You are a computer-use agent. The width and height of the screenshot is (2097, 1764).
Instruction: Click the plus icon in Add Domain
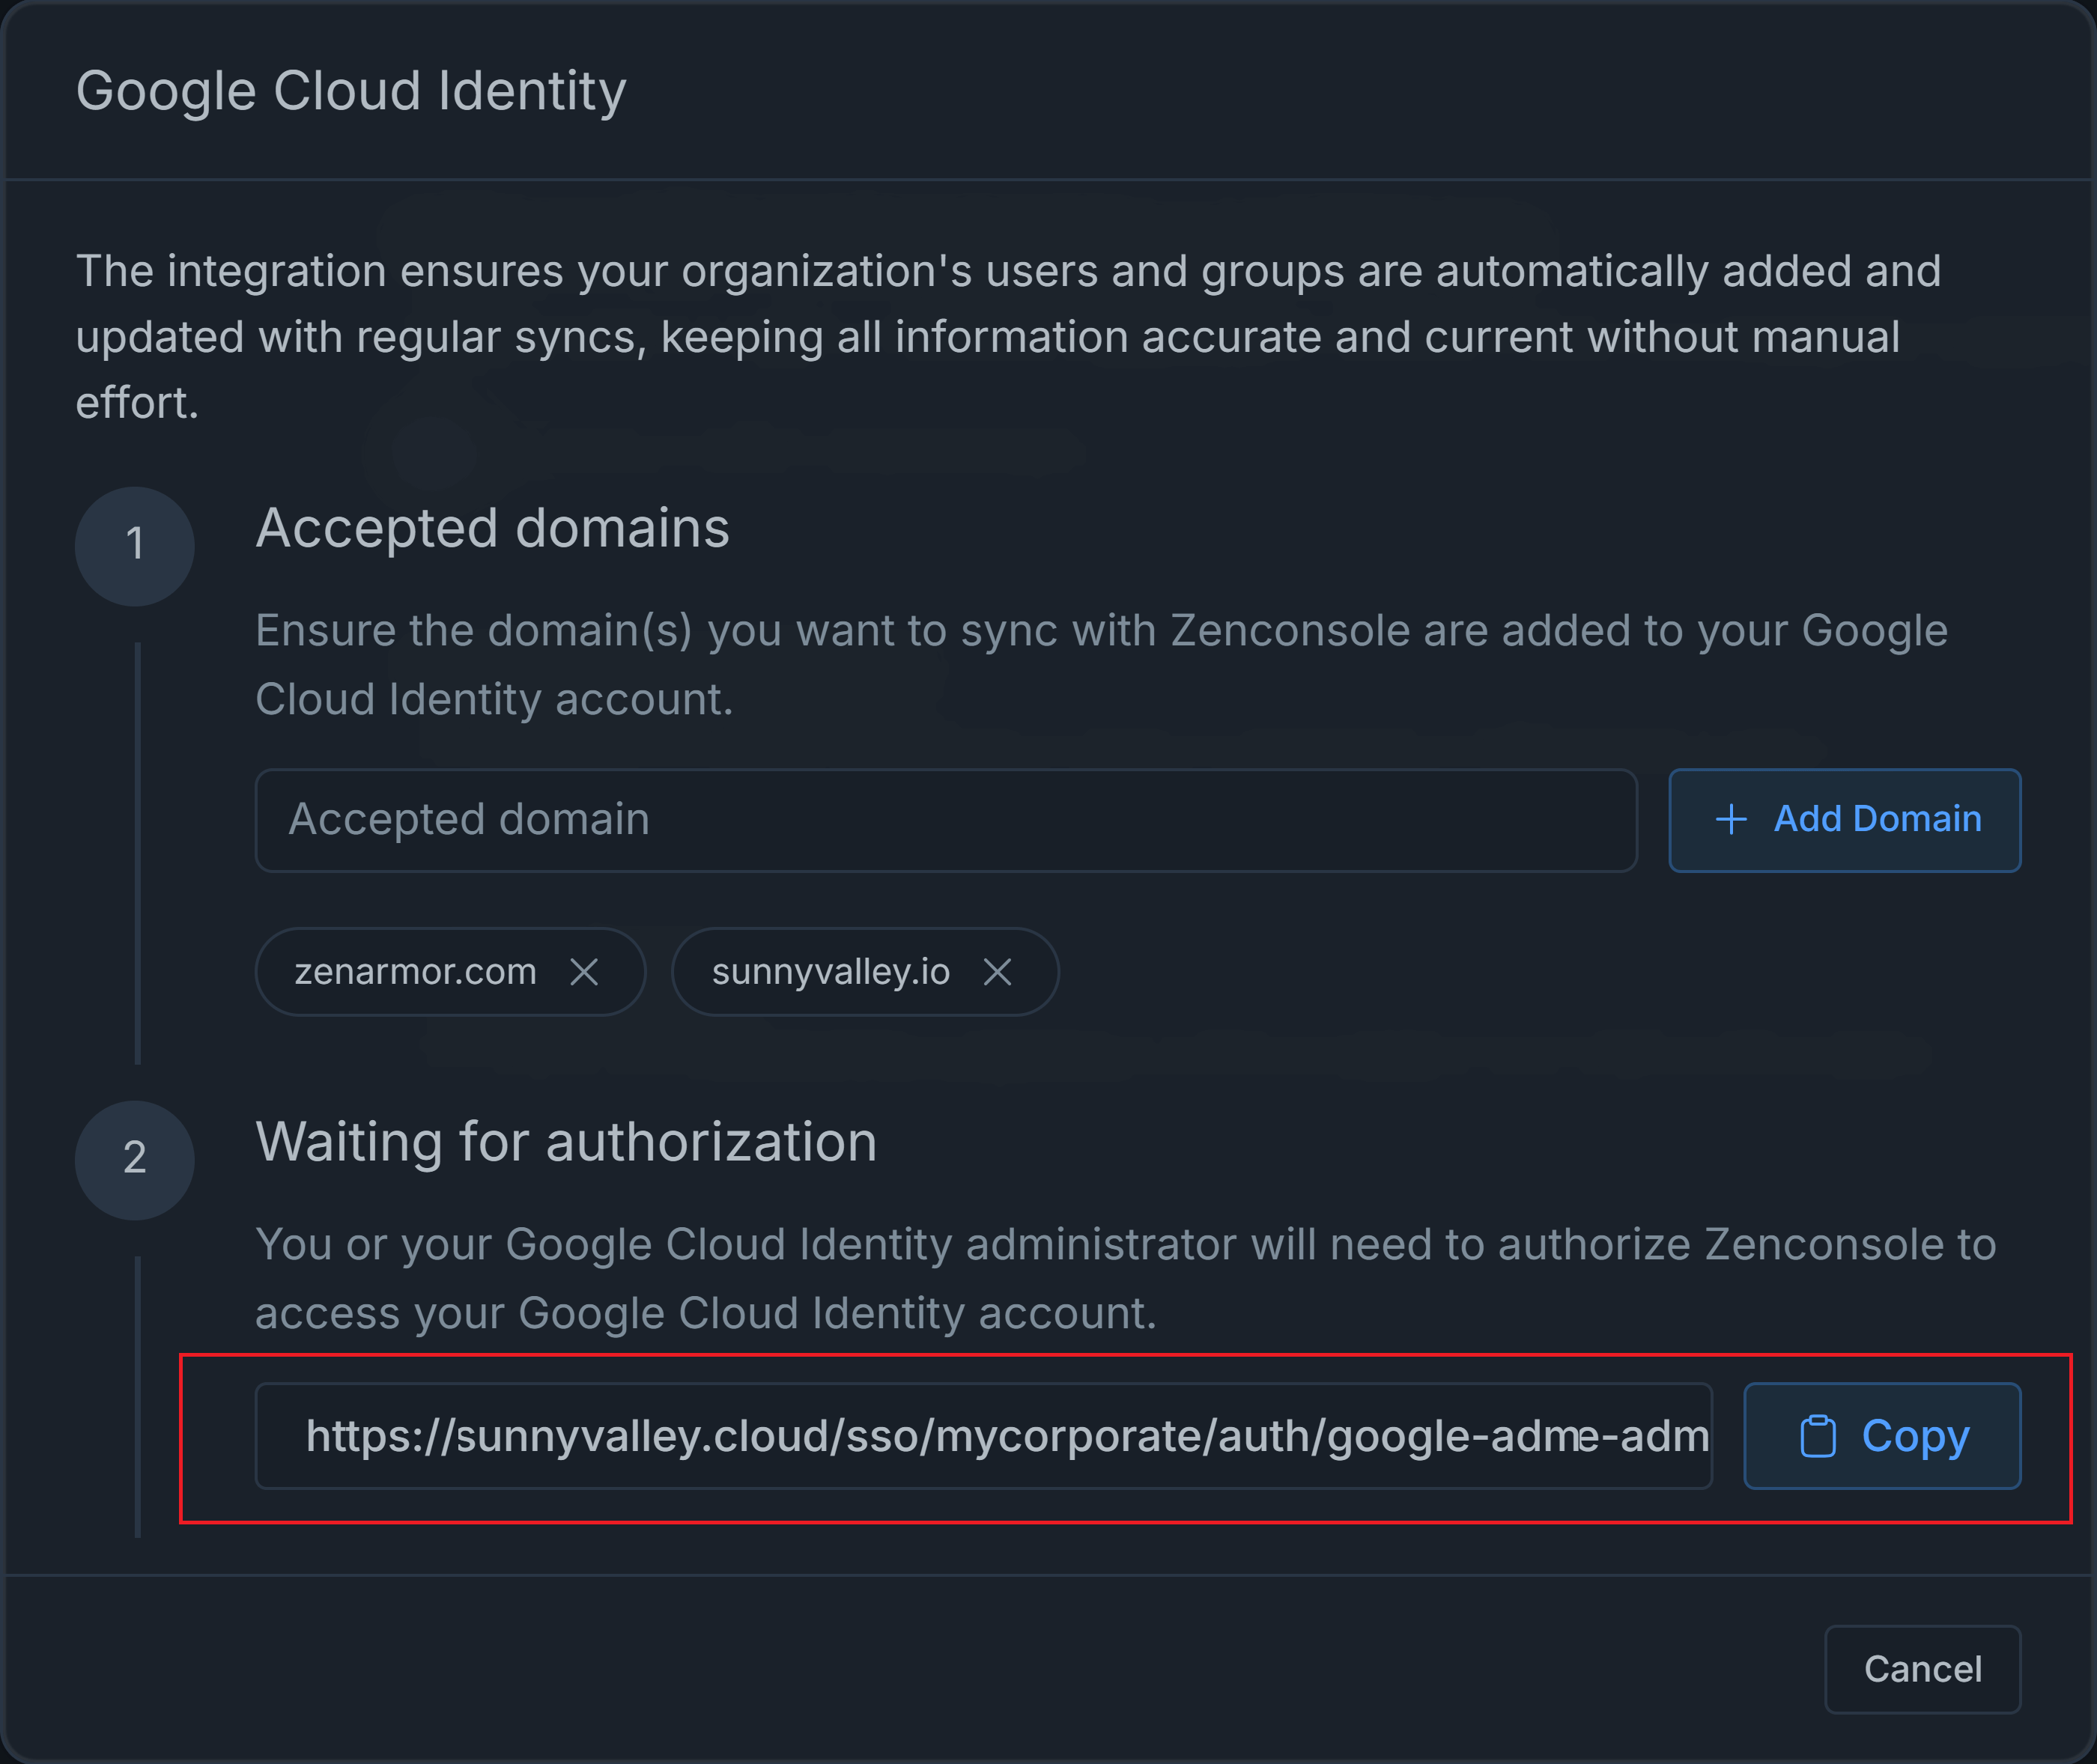(x=1731, y=820)
